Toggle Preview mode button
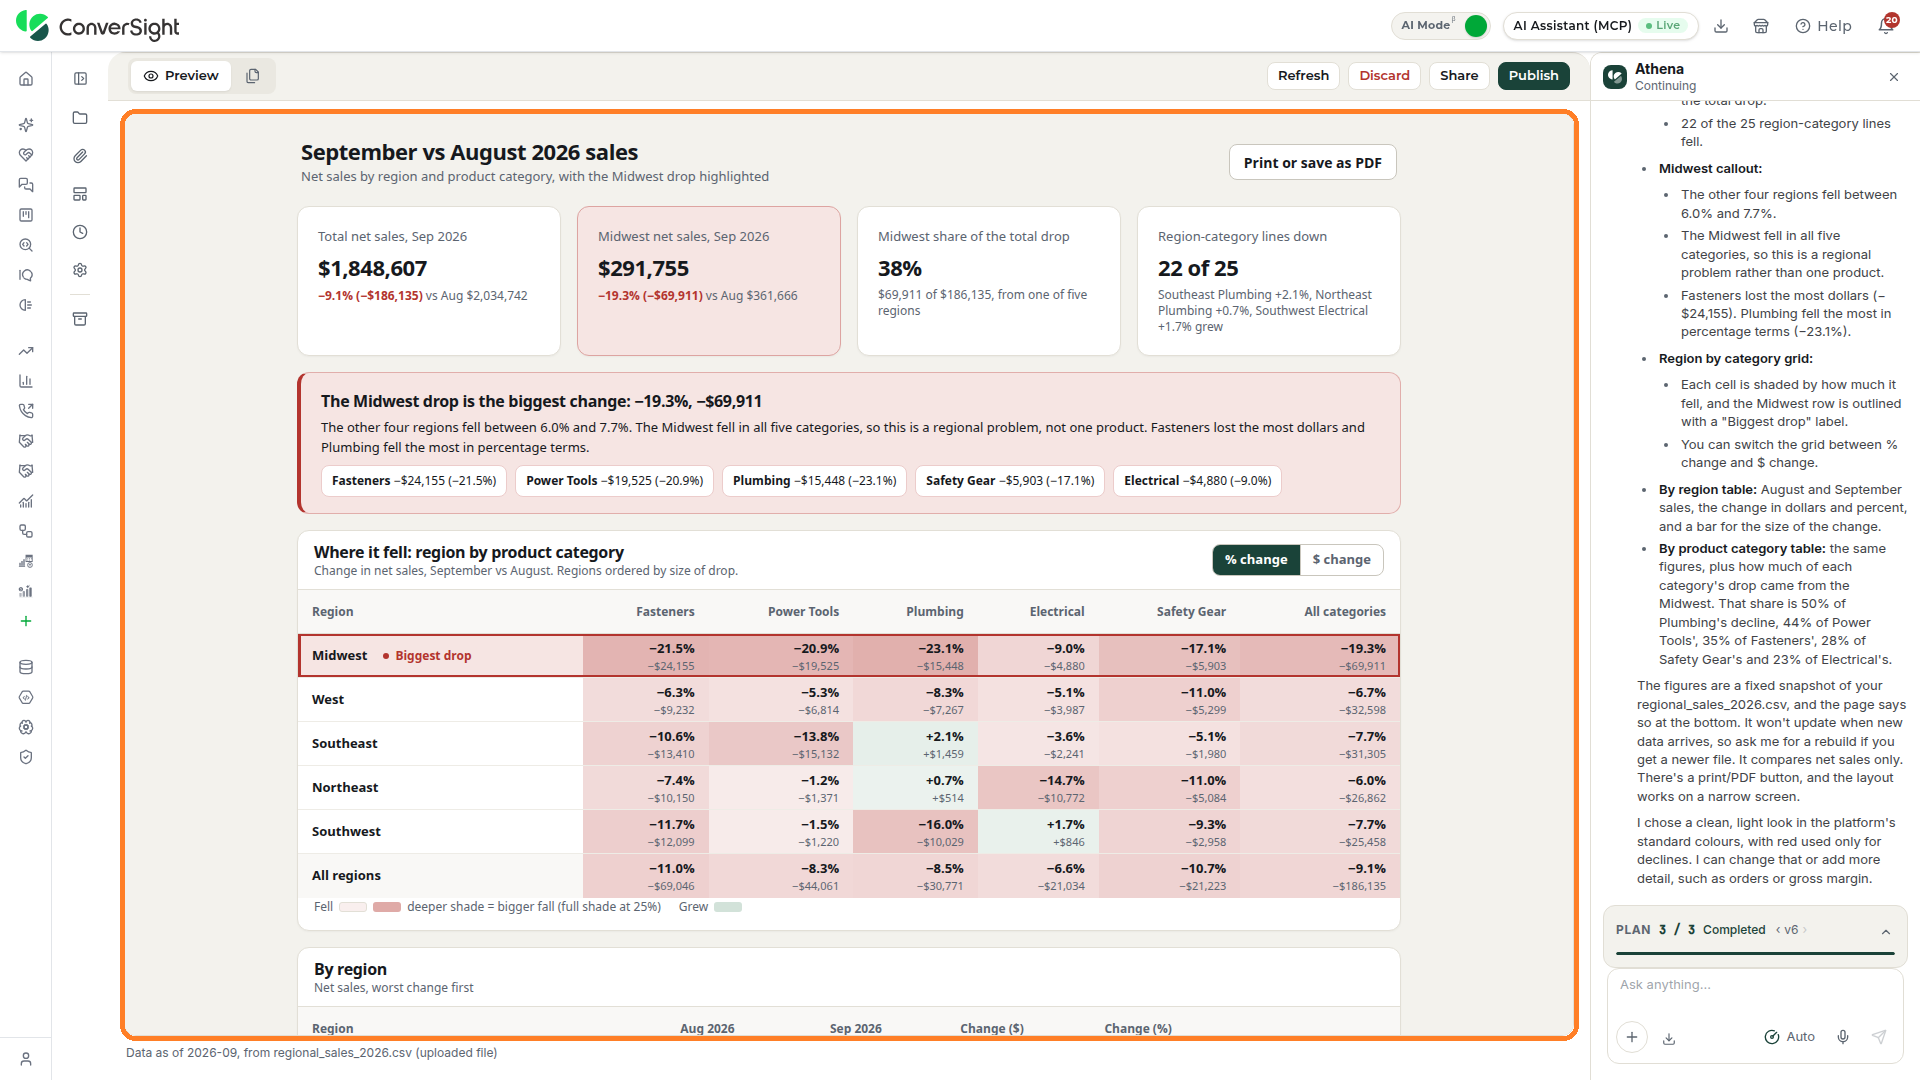The width and height of the screenshot is (1920, 1080). click(x=181, y=76)
